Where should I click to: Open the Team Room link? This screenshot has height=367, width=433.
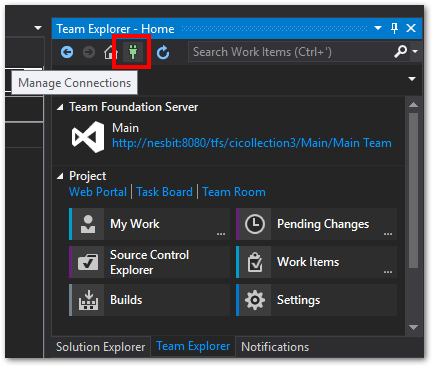click(x=234, y=192)
